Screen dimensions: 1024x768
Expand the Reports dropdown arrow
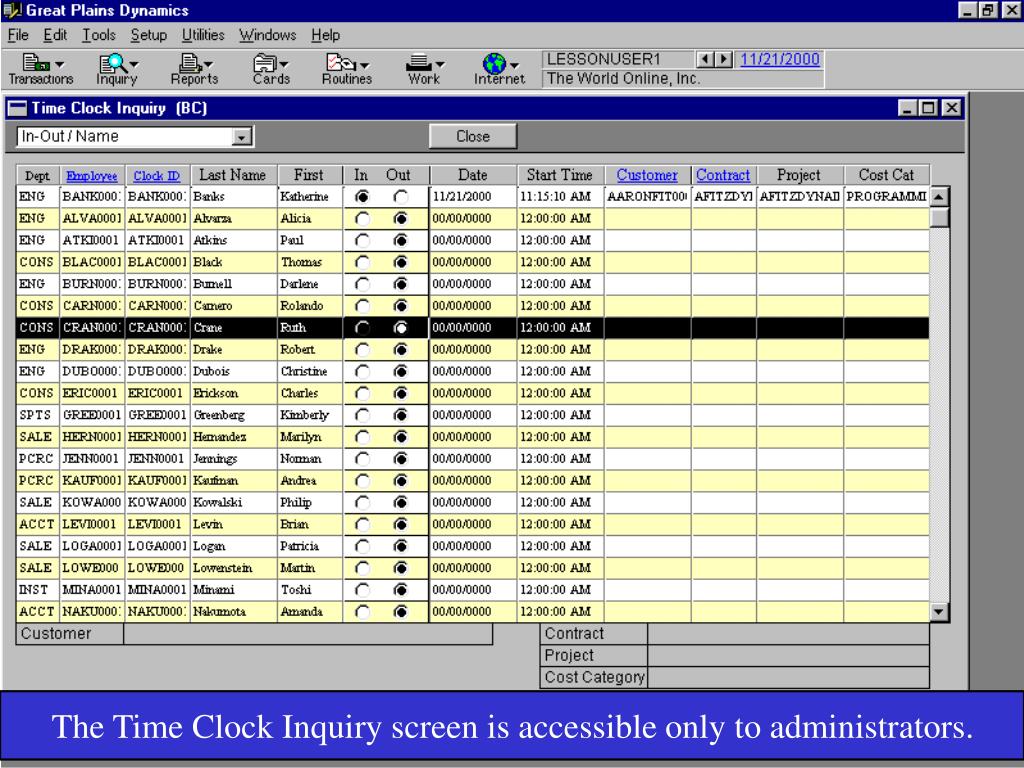[x=208, y=65]
